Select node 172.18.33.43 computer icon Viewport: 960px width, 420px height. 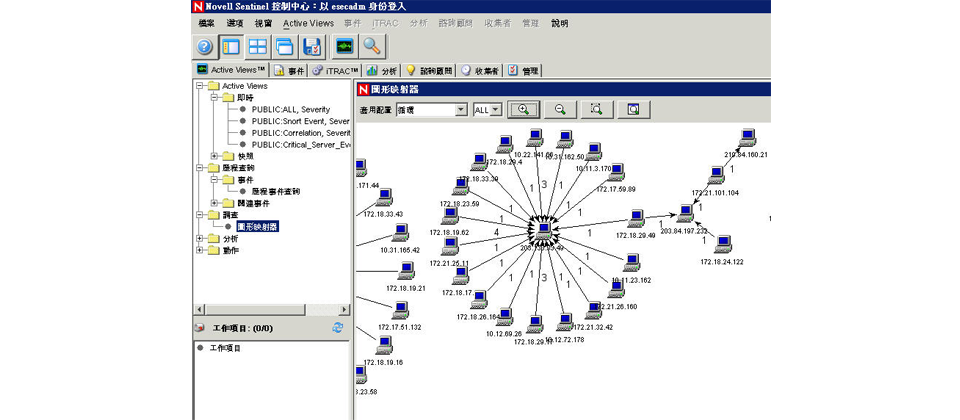click(384, 197)
